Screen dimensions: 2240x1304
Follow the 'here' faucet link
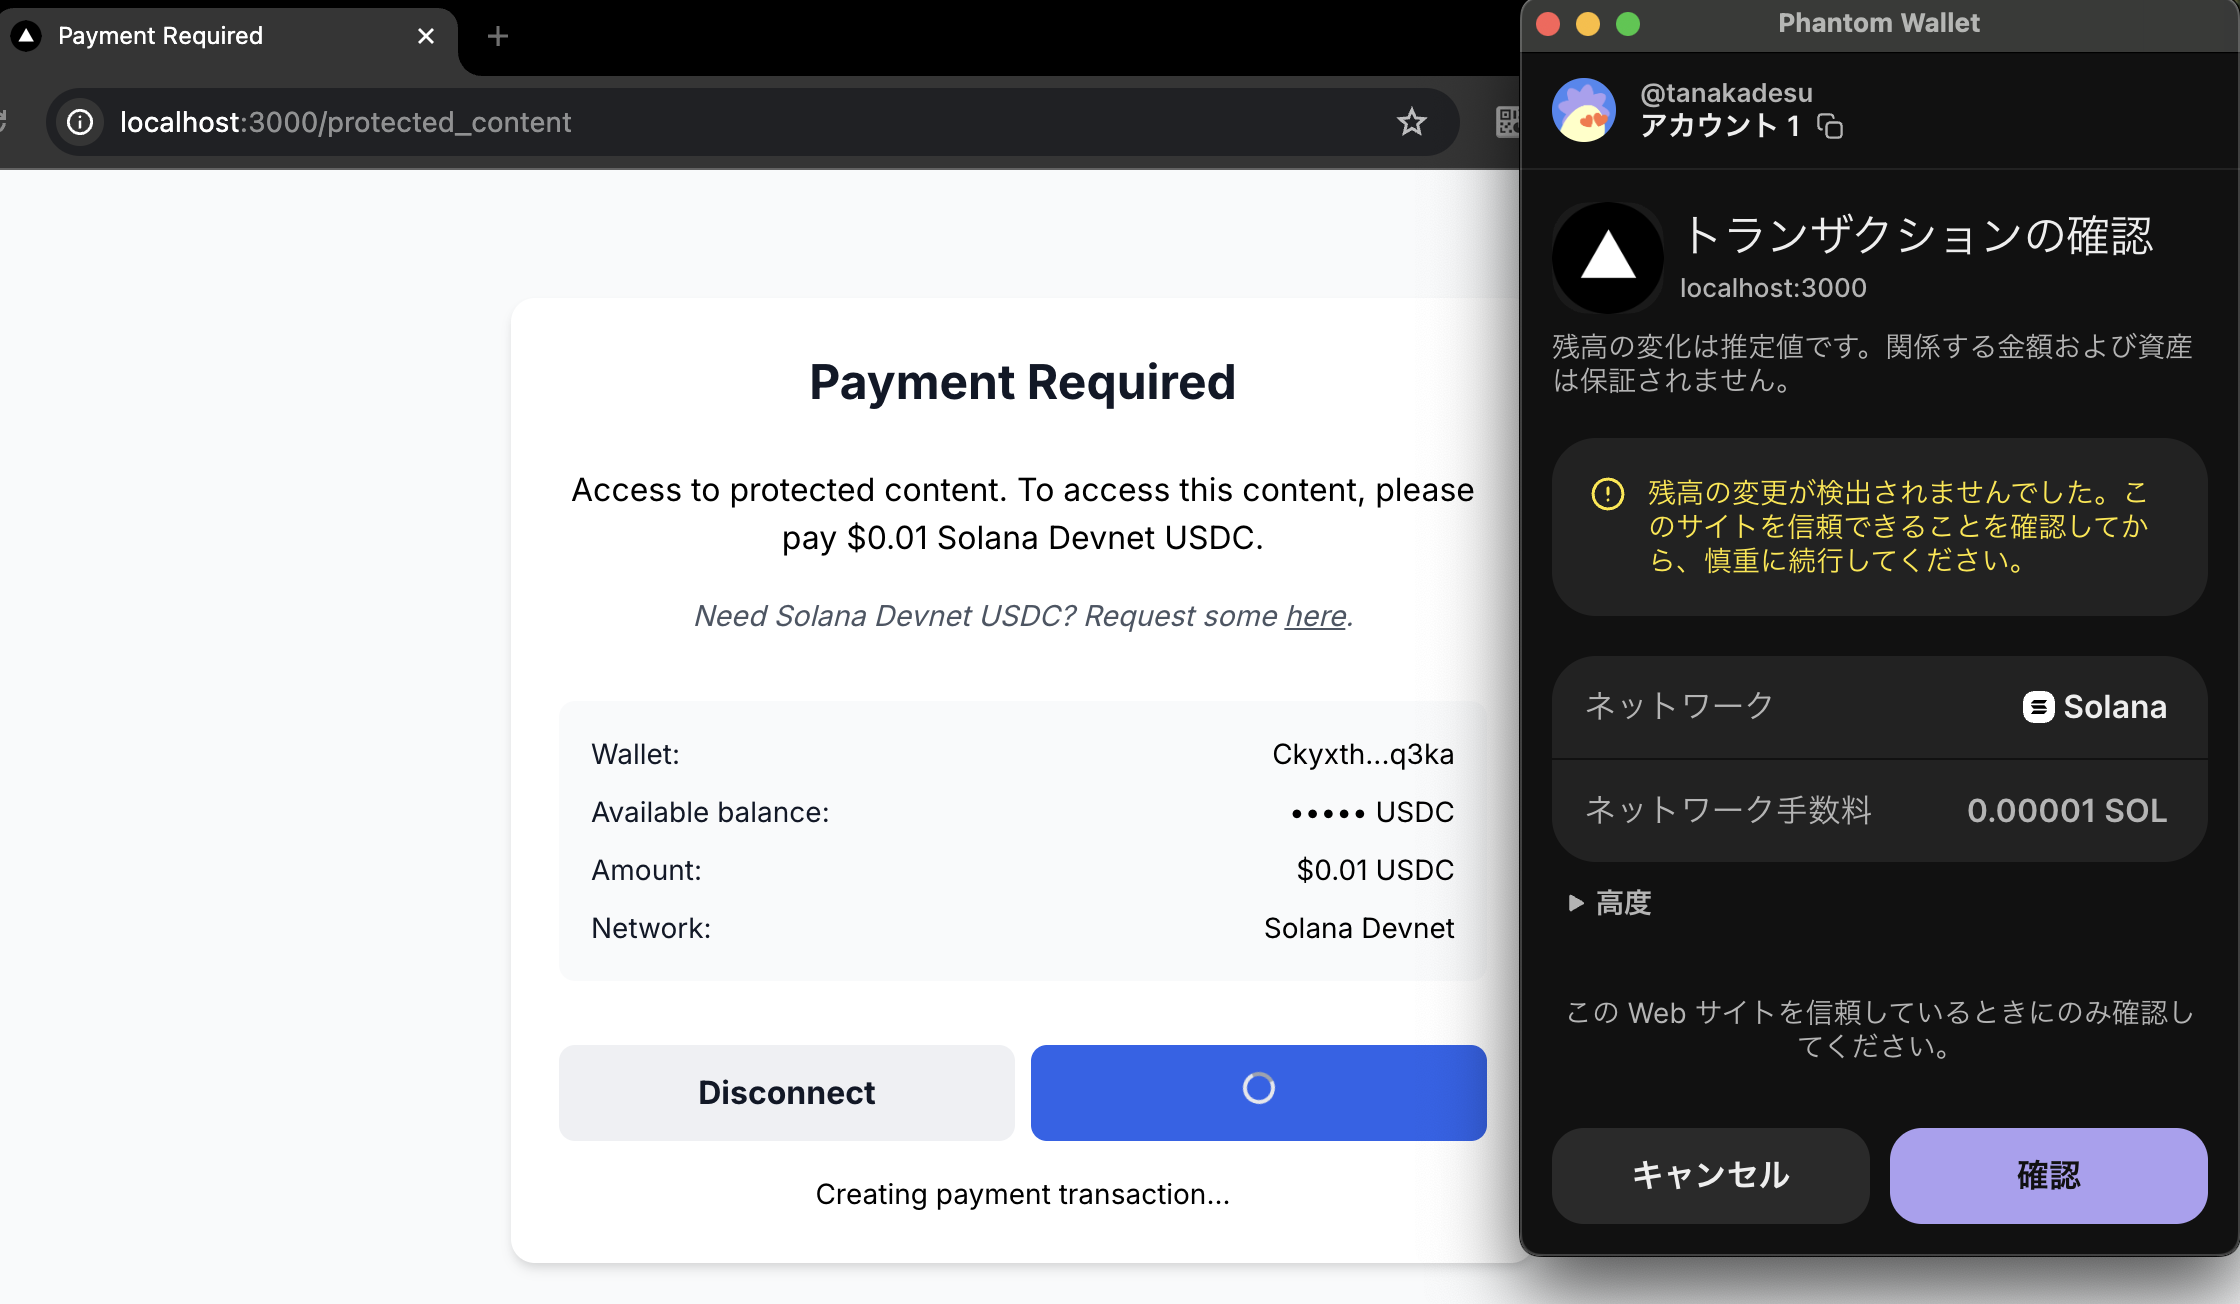(x=1315, y=616)
